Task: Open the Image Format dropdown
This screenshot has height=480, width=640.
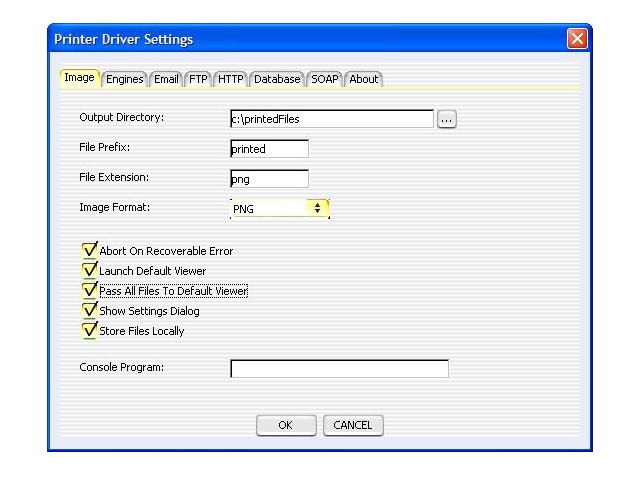Action: [280, 209]
